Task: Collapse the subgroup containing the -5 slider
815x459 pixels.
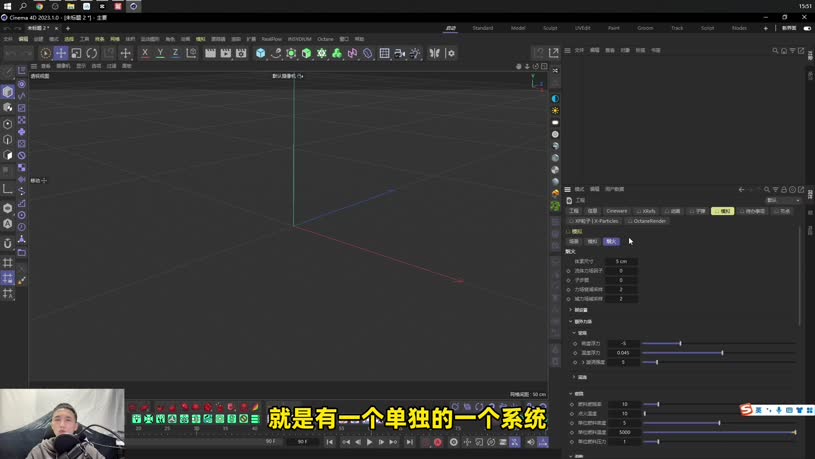Action: [574, 333]
